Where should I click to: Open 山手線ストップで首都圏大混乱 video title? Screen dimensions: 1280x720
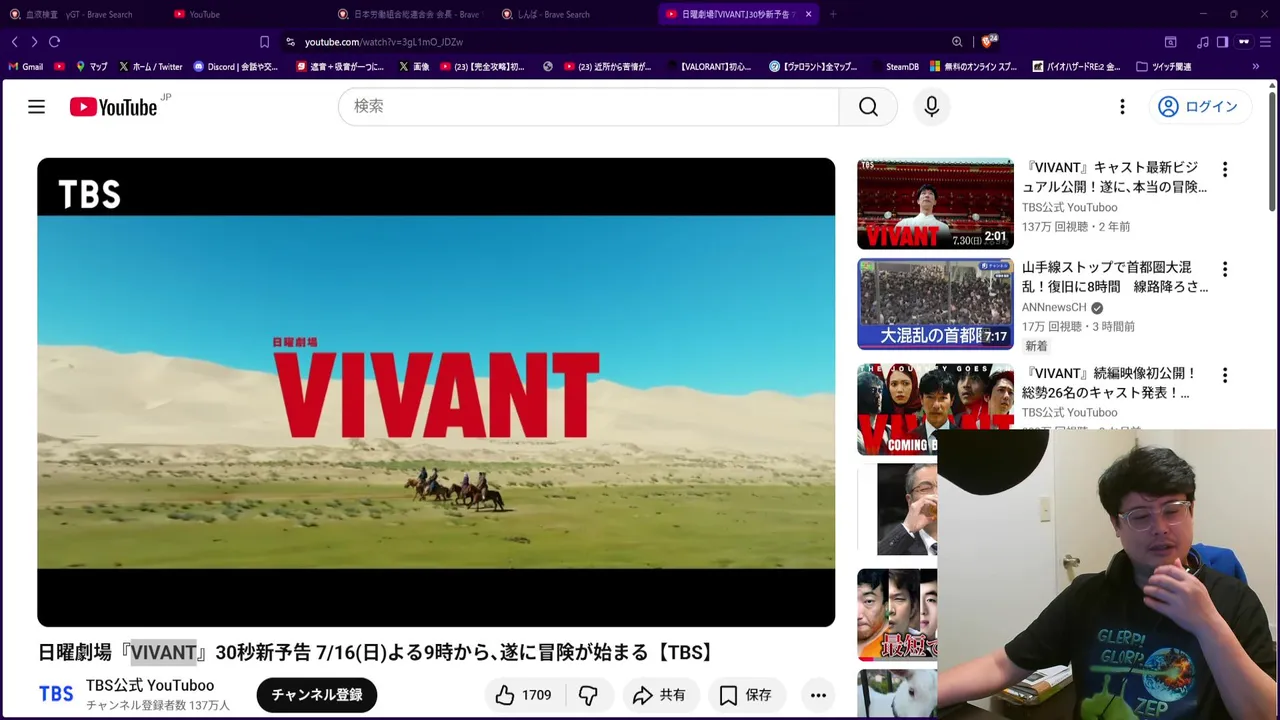(x=1115, y=277)
